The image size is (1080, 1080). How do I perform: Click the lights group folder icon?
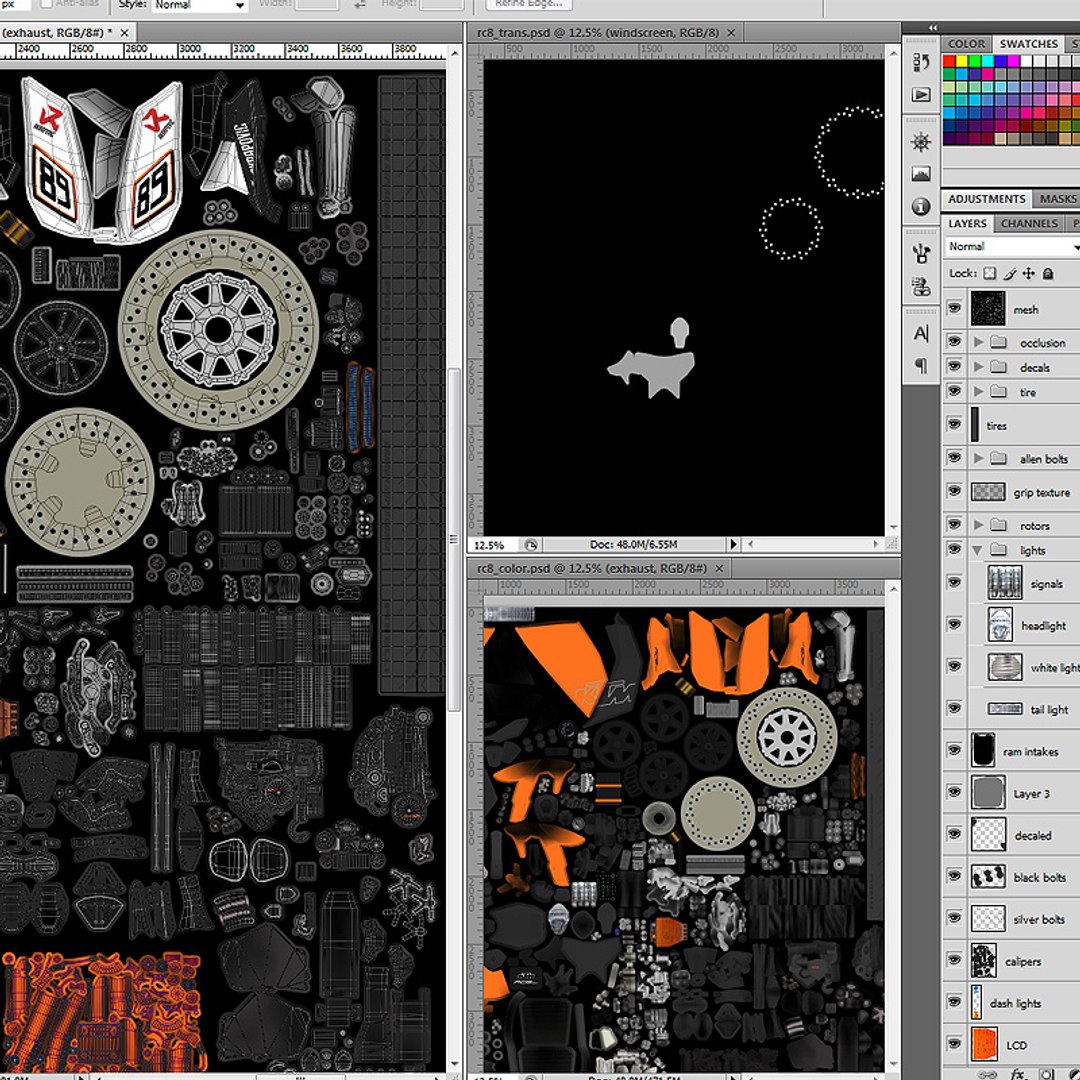999,550
